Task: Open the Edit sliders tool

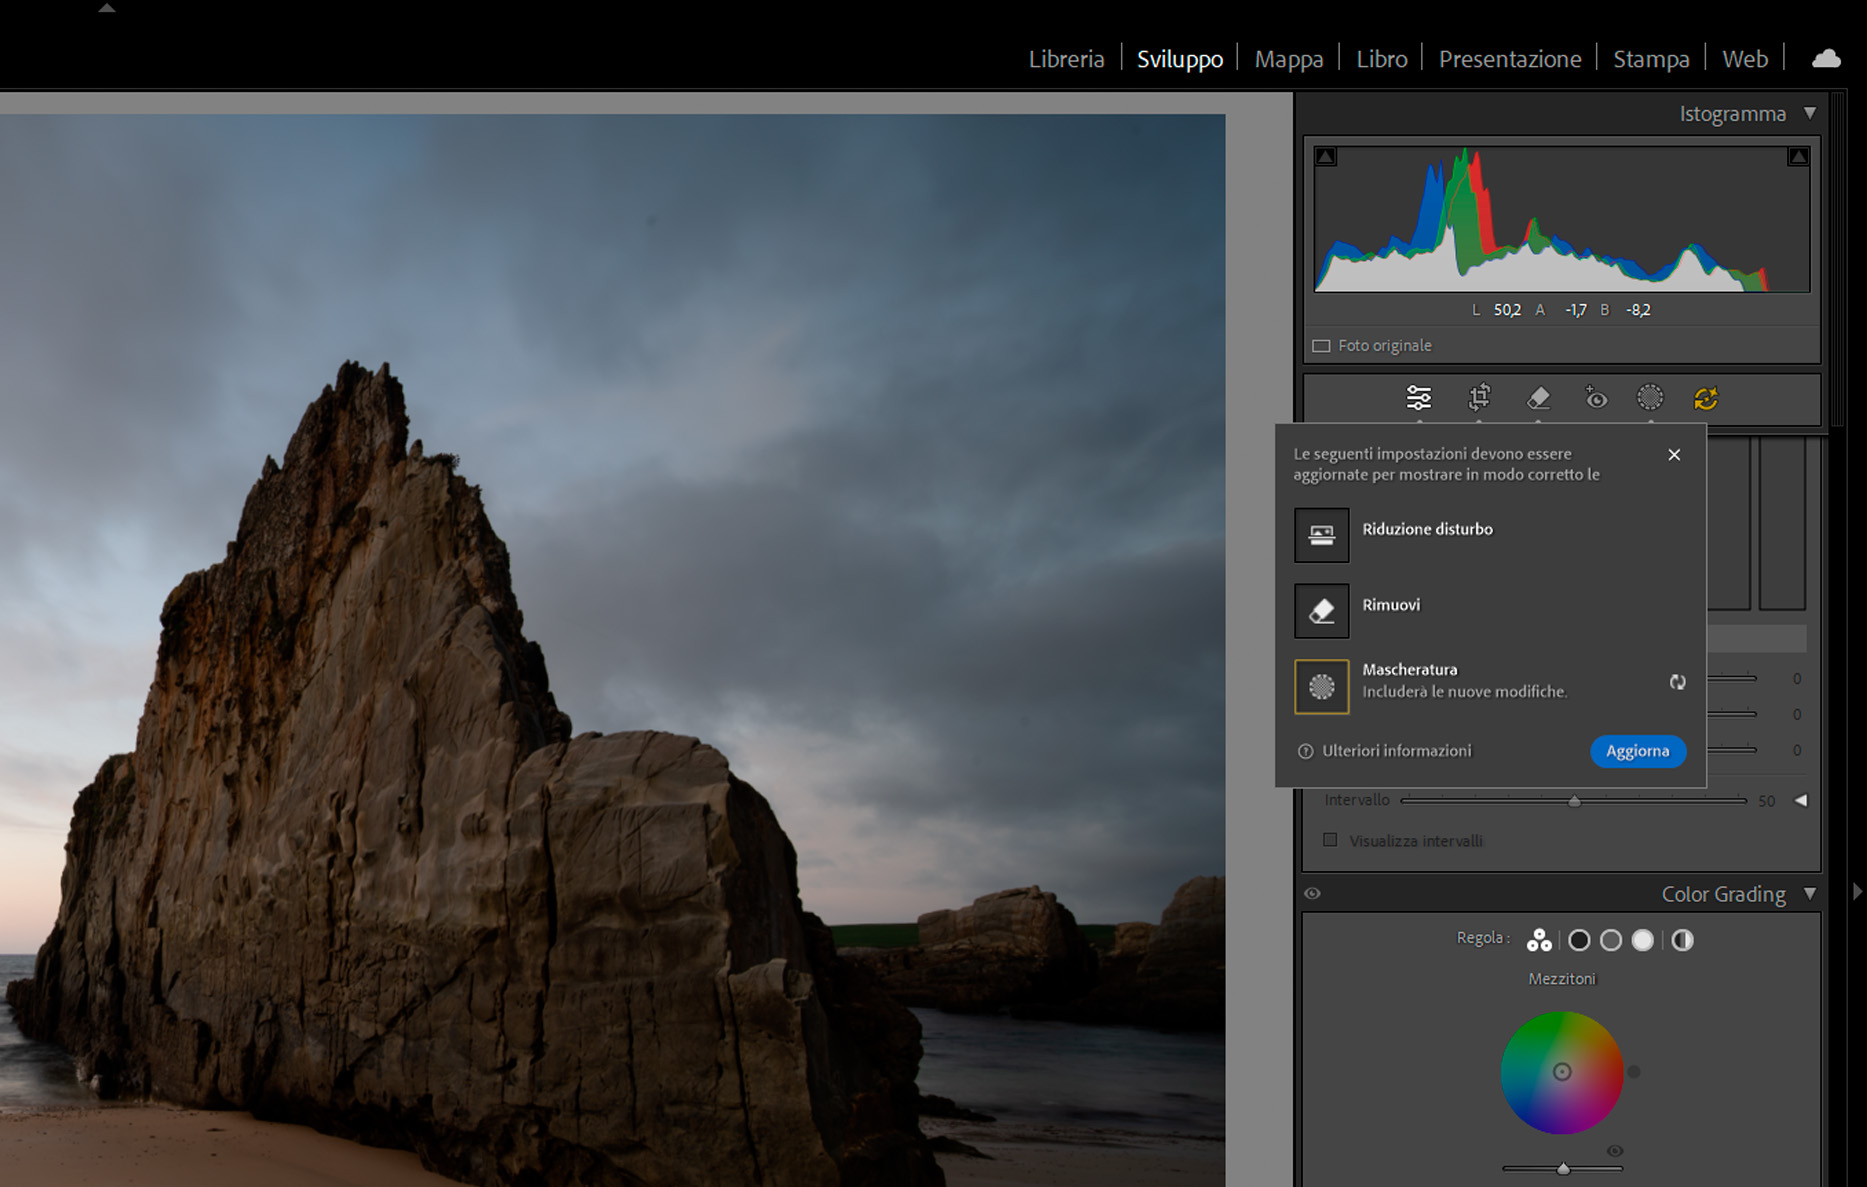Action: [1418, 398]
